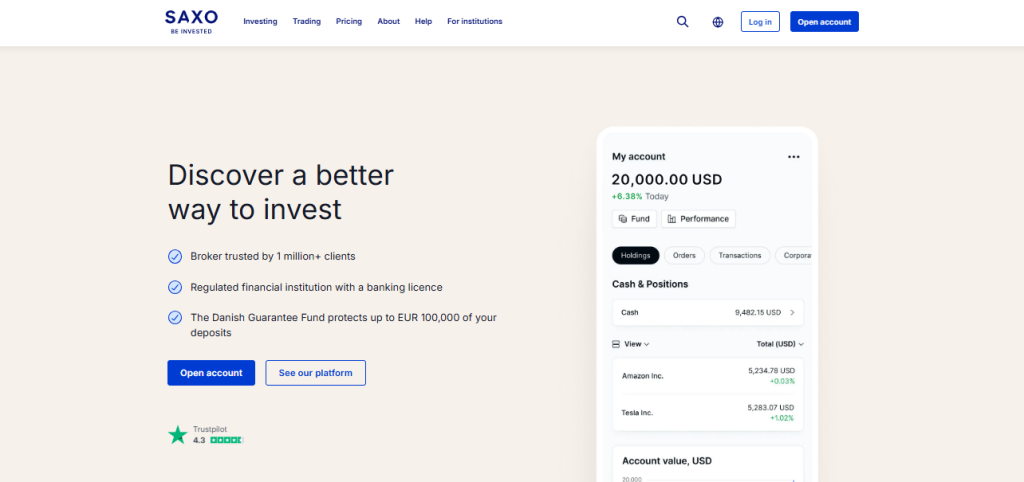Click See our platform button
This screenshot has width=1024, height=482.
pos(315,373)
